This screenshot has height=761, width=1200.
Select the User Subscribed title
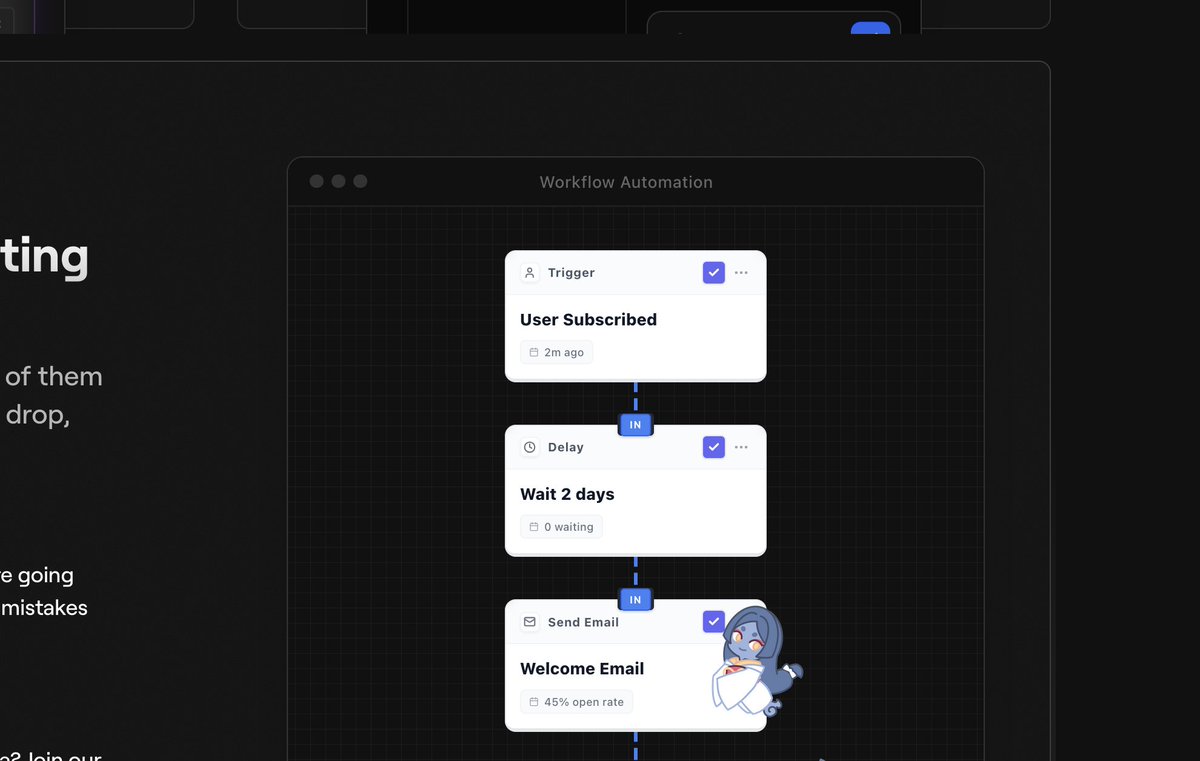tap(588, 320)
